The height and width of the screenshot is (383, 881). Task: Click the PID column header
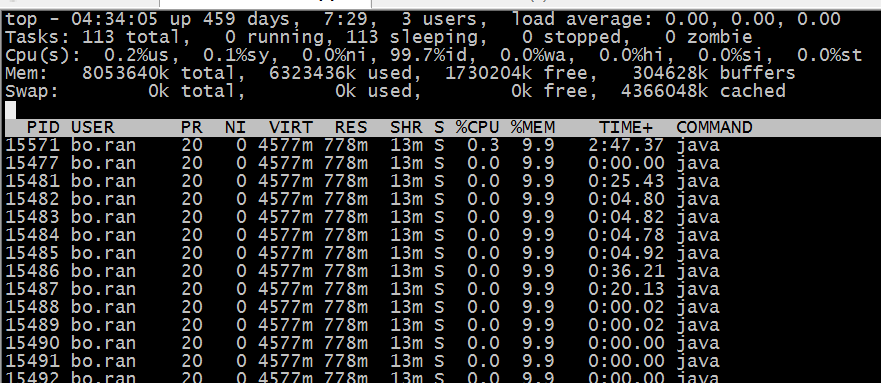coord(43,127)
